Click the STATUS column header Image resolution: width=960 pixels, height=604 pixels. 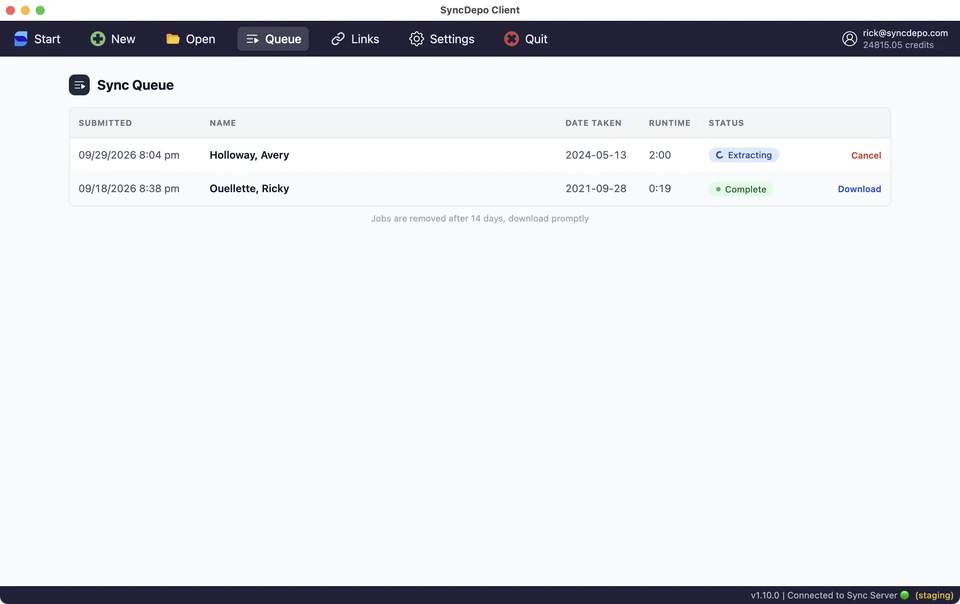click(x=726, y=123)
